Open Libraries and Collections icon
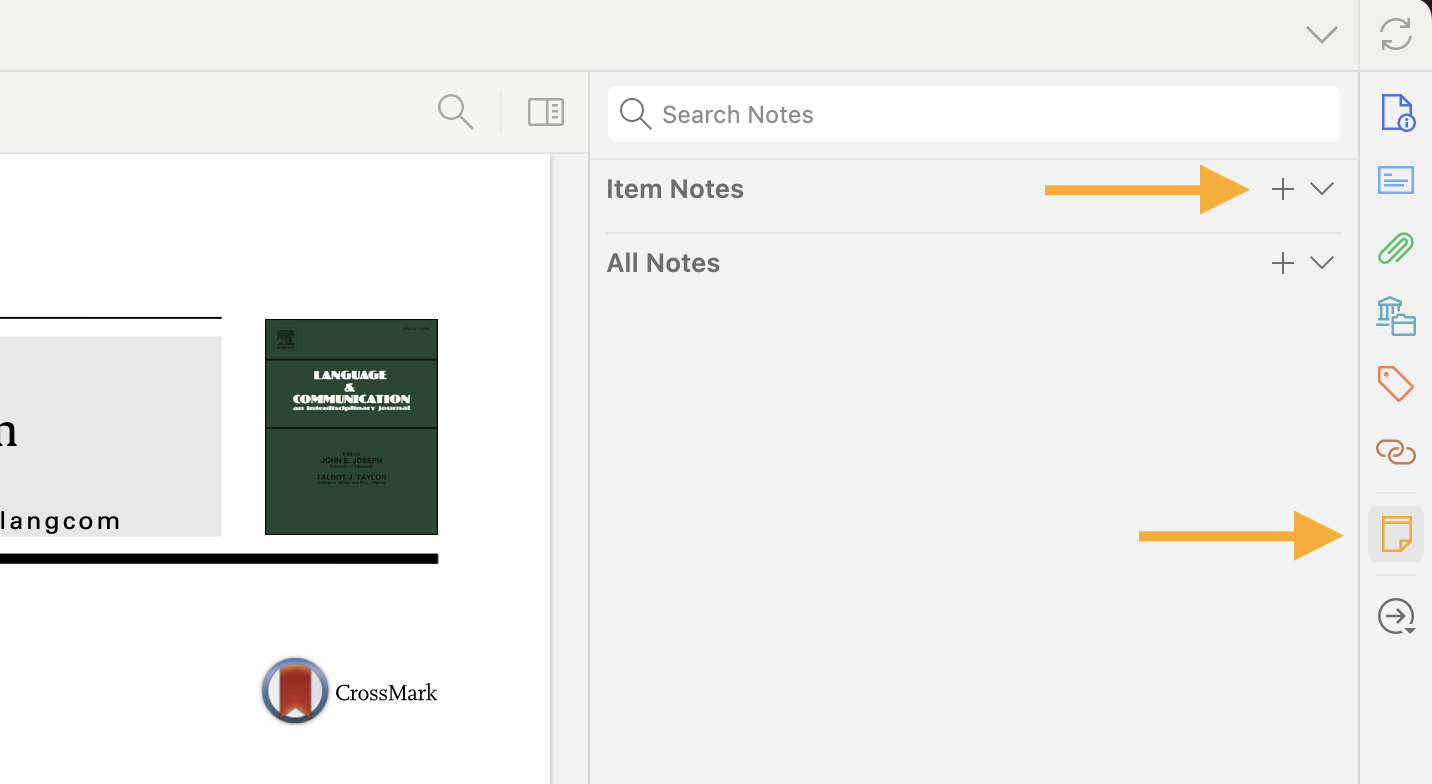Viewport: 1432px width, 784px height. click(x=1396, y=316)
